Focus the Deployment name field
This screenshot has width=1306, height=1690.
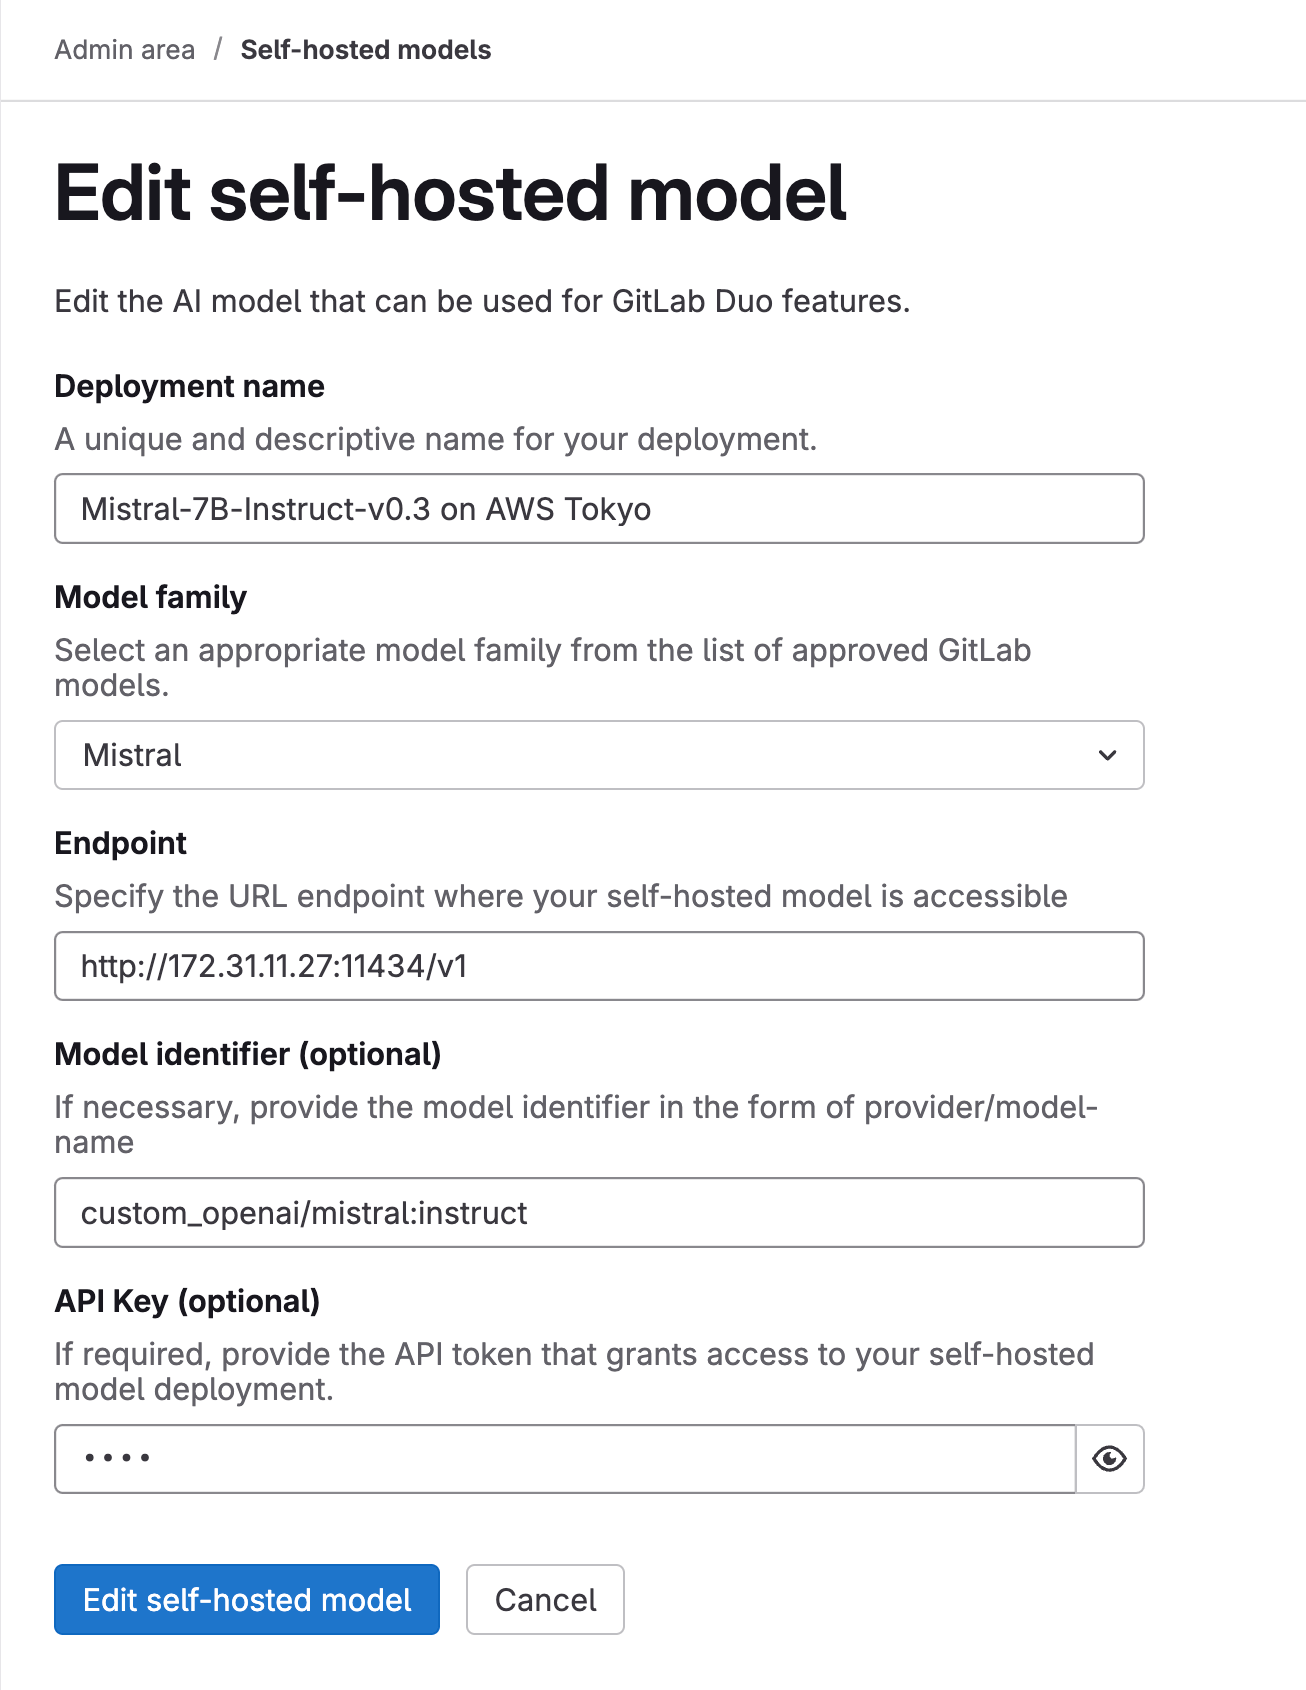[x=598, y=509]
